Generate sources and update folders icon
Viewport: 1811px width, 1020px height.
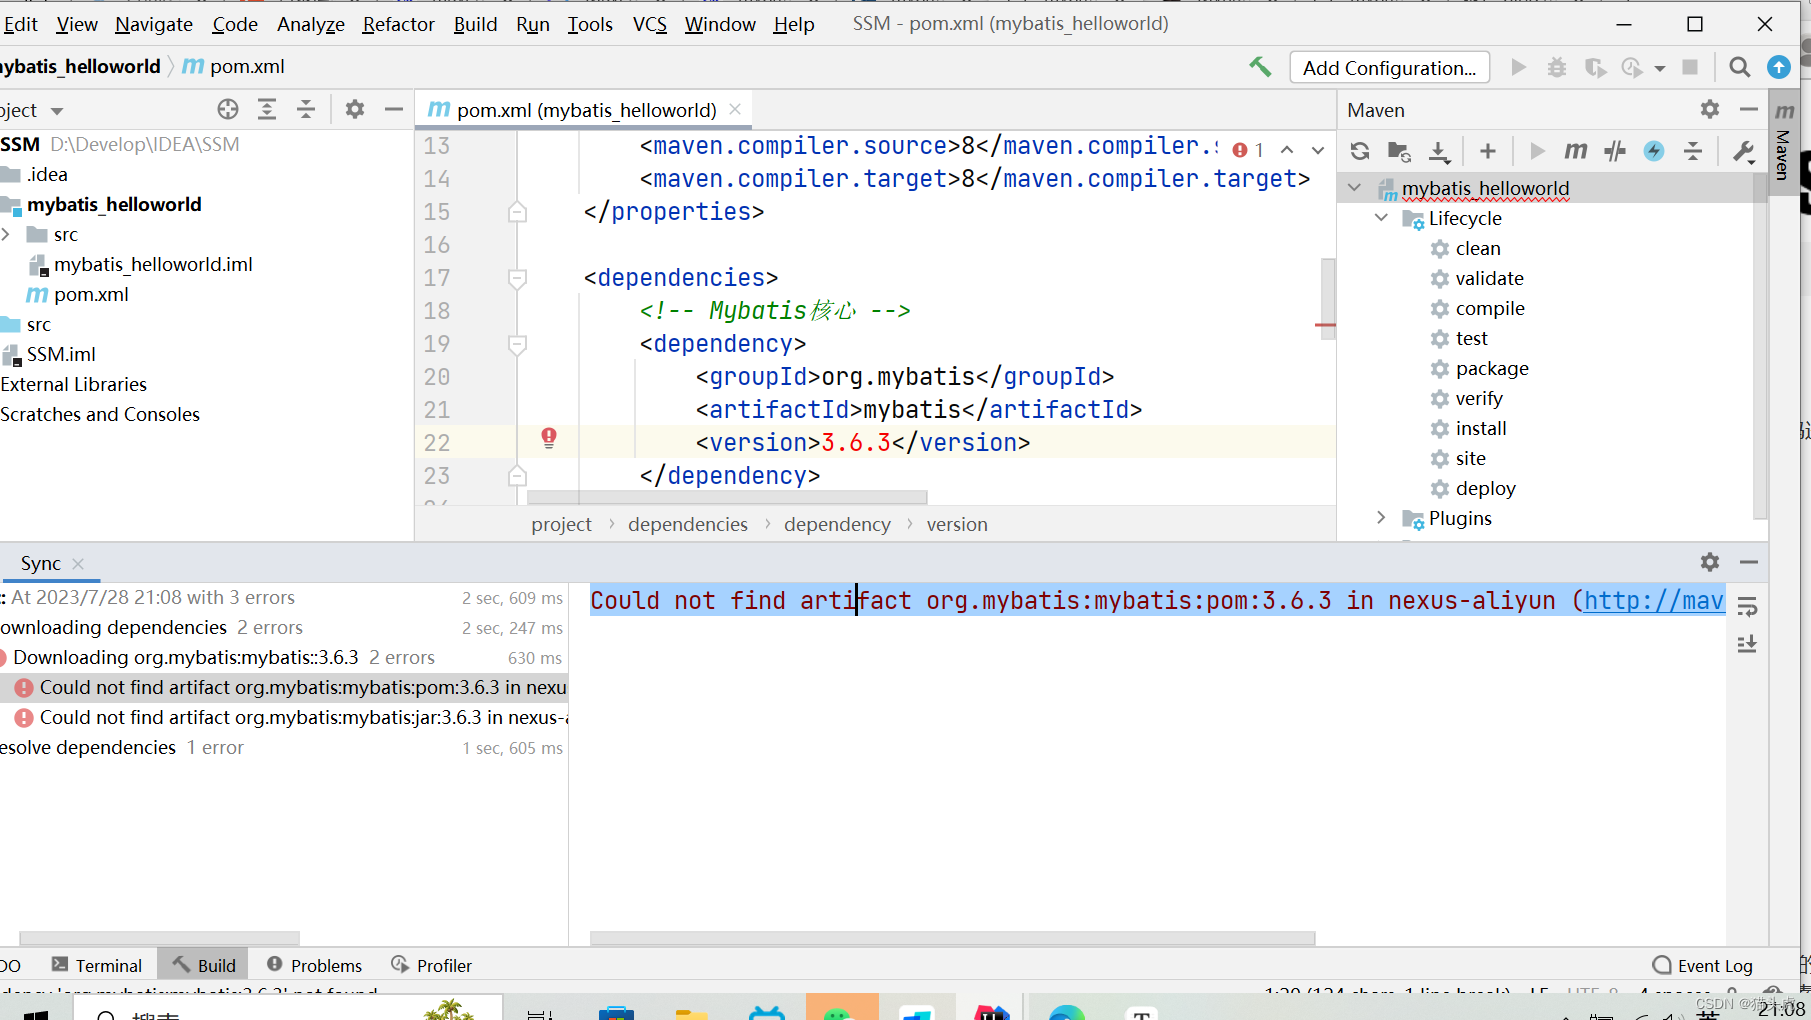pos(1399,151)
